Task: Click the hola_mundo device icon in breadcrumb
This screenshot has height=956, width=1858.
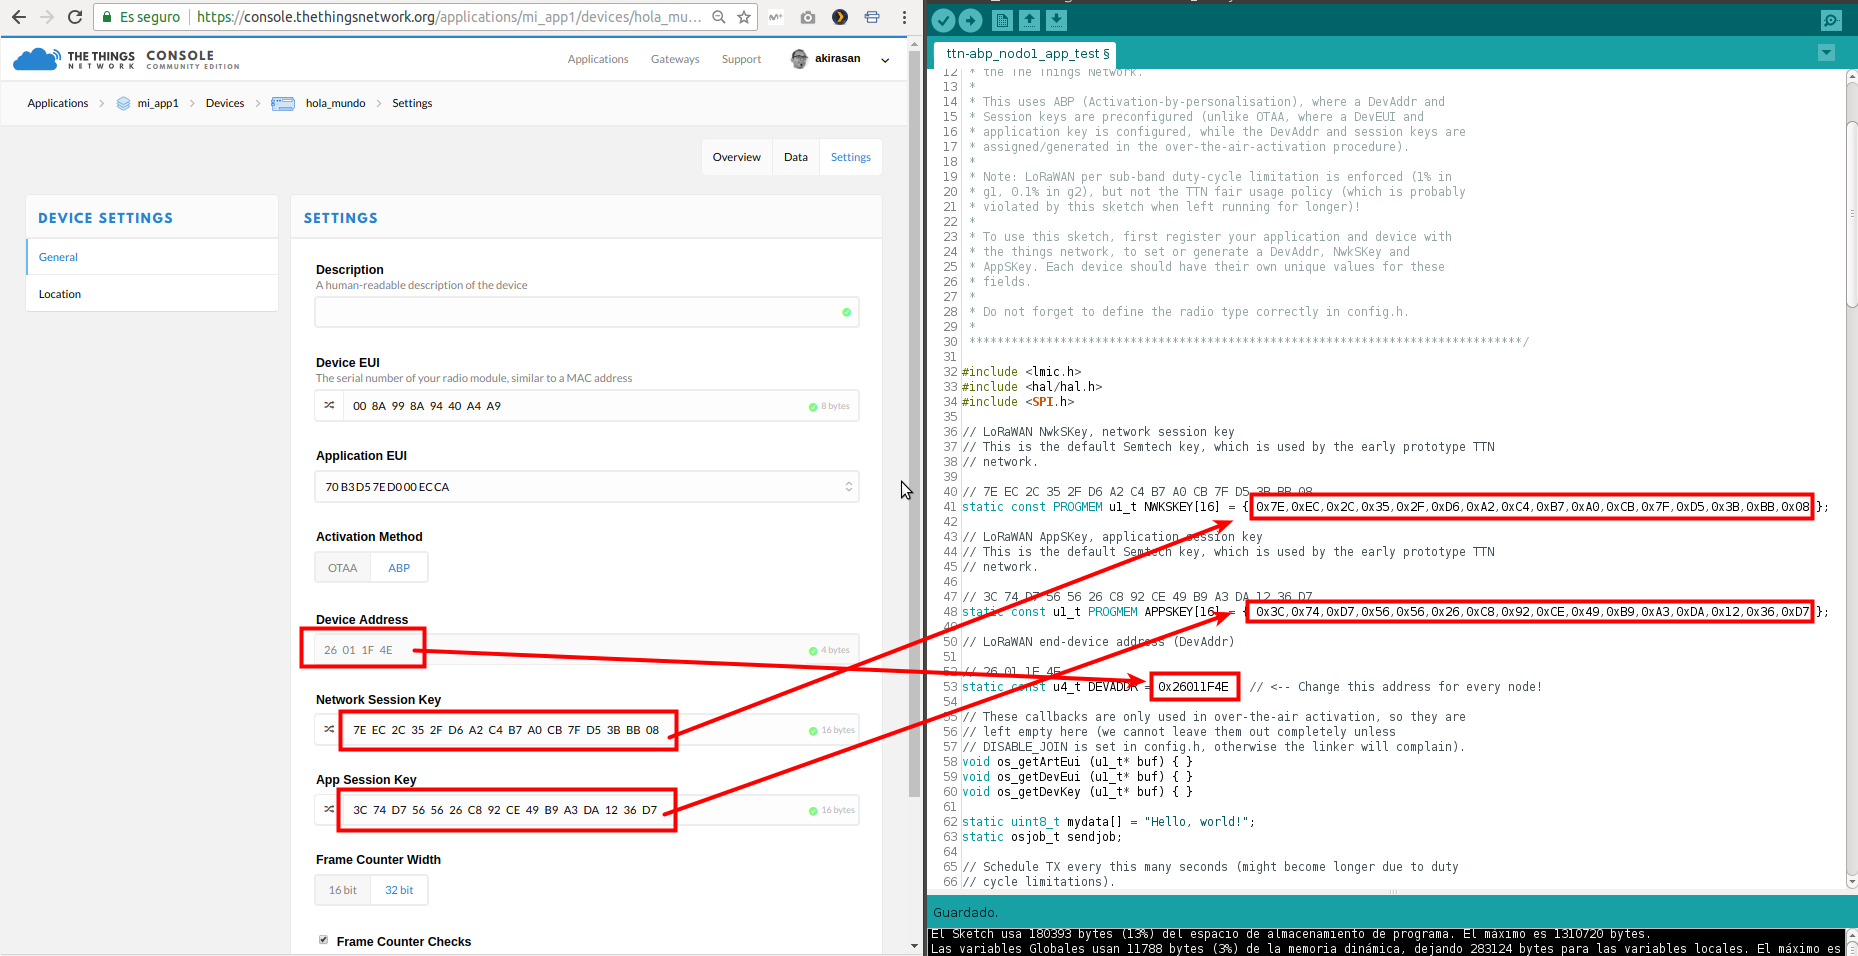Action: (x=283, y=103)
